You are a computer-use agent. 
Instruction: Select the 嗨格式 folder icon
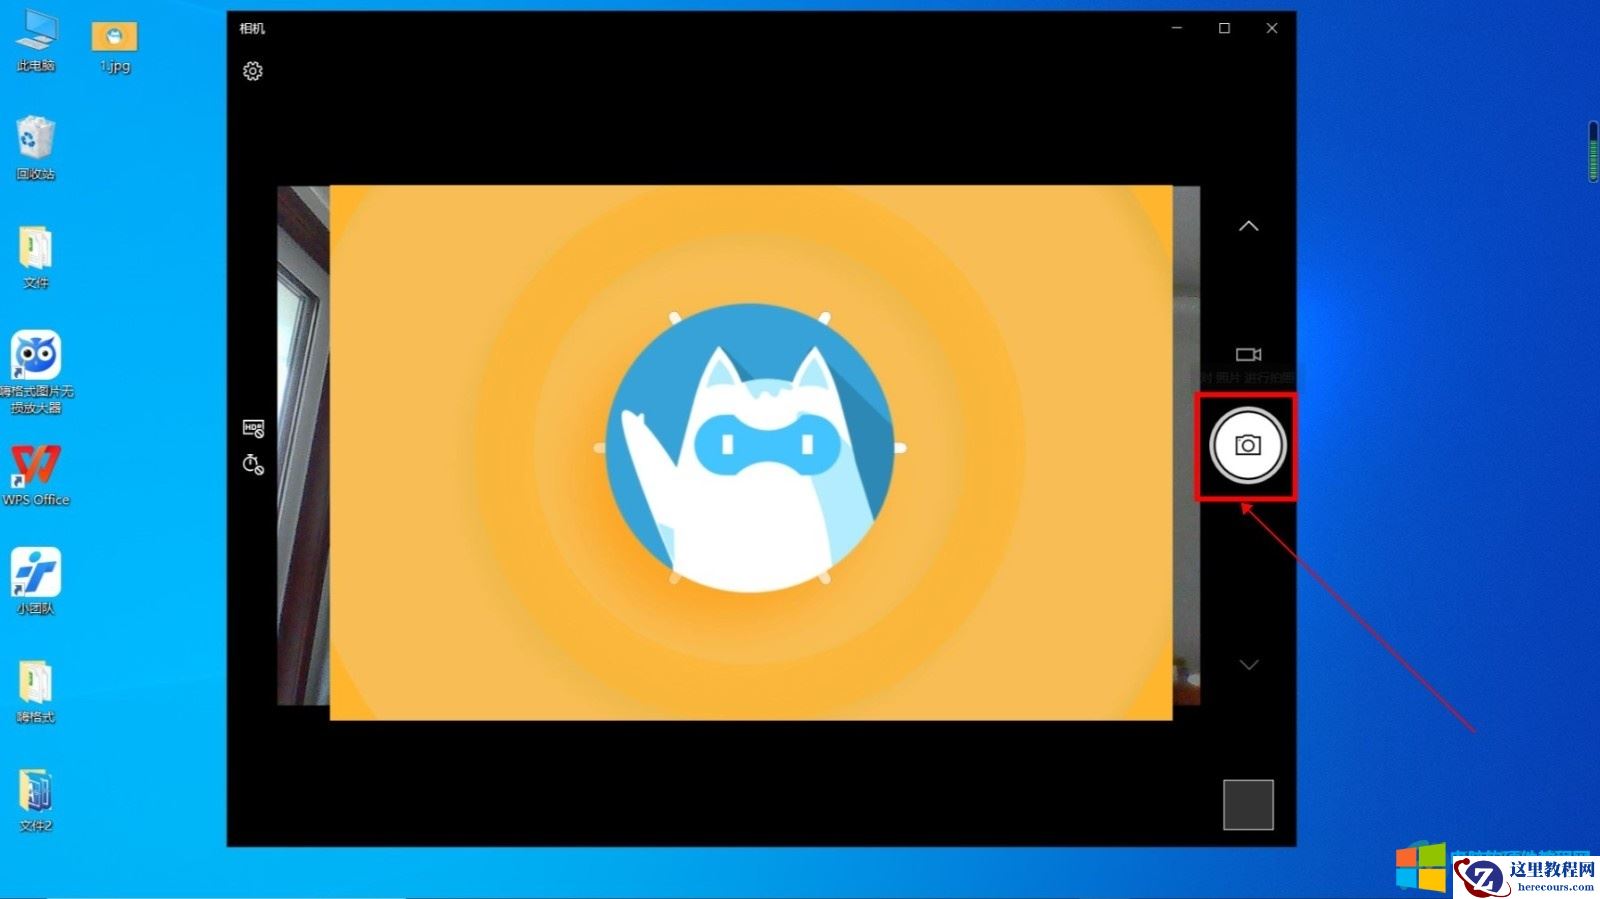[x=36, y=692]
